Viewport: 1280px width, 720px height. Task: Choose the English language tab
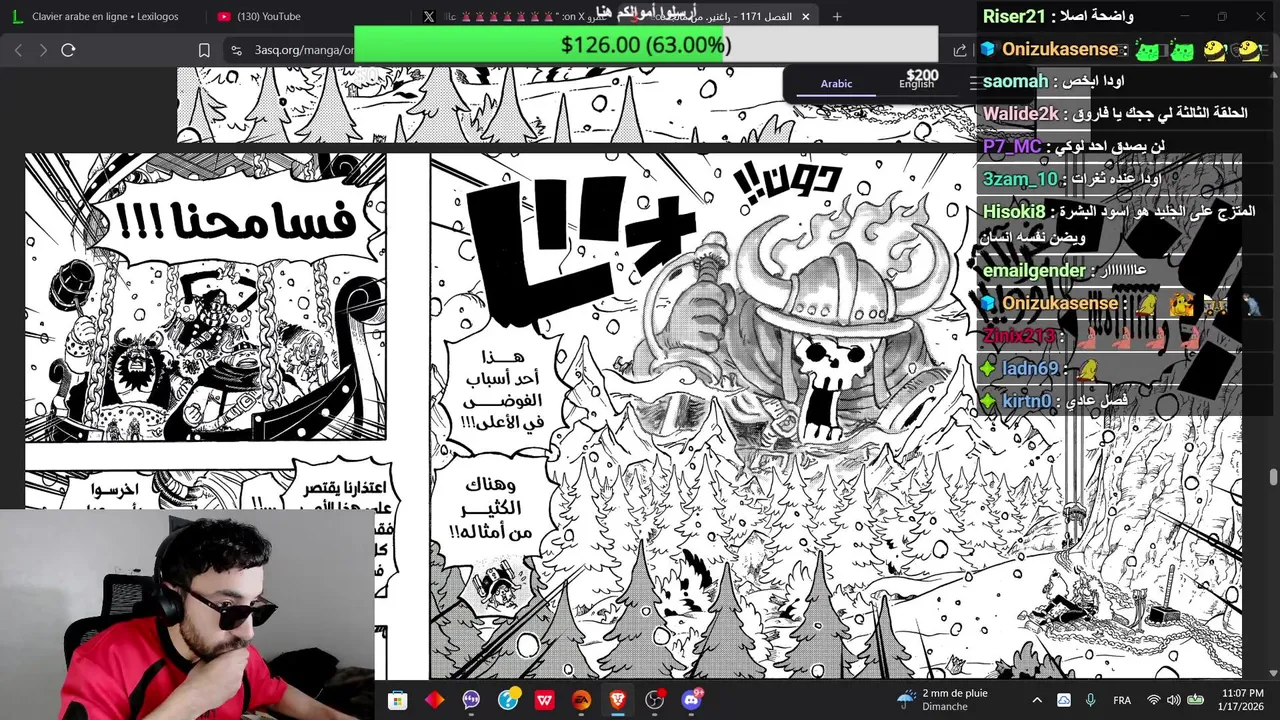click(916, 84)
